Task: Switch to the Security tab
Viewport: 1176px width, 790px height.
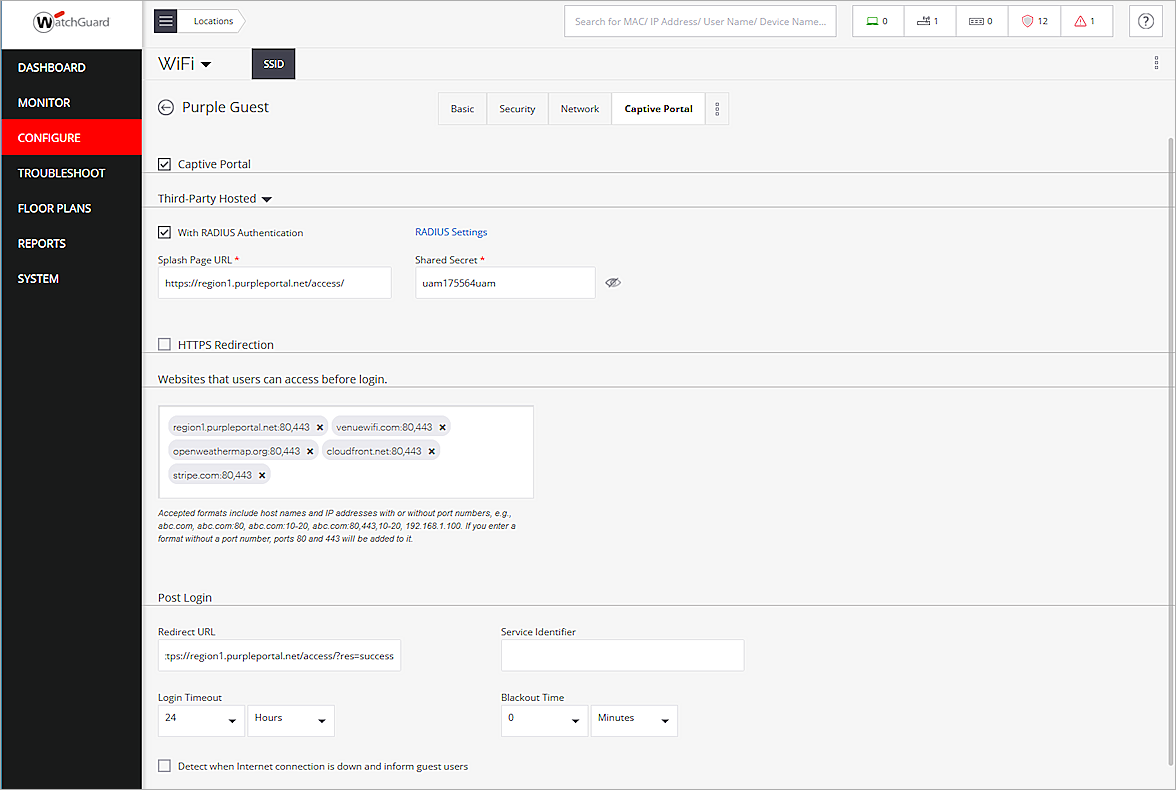Action: click(517, 108)
